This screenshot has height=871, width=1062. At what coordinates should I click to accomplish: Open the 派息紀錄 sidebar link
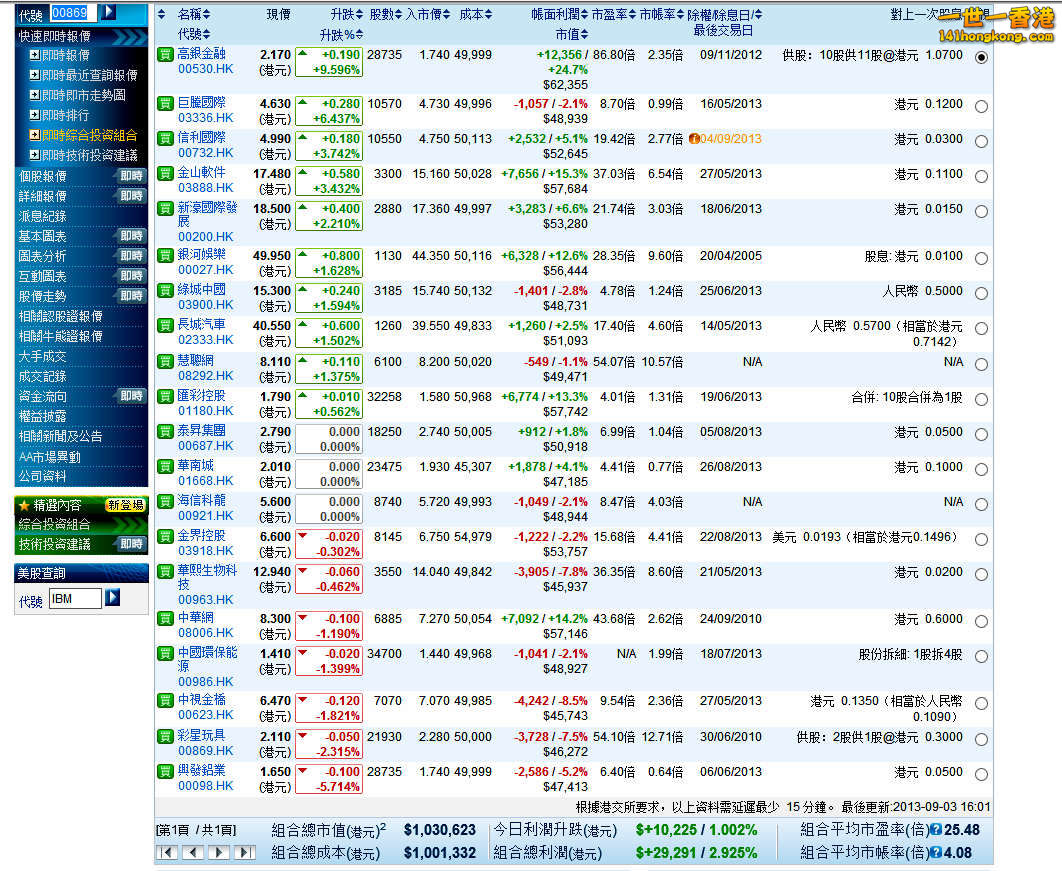coord(43,216)
